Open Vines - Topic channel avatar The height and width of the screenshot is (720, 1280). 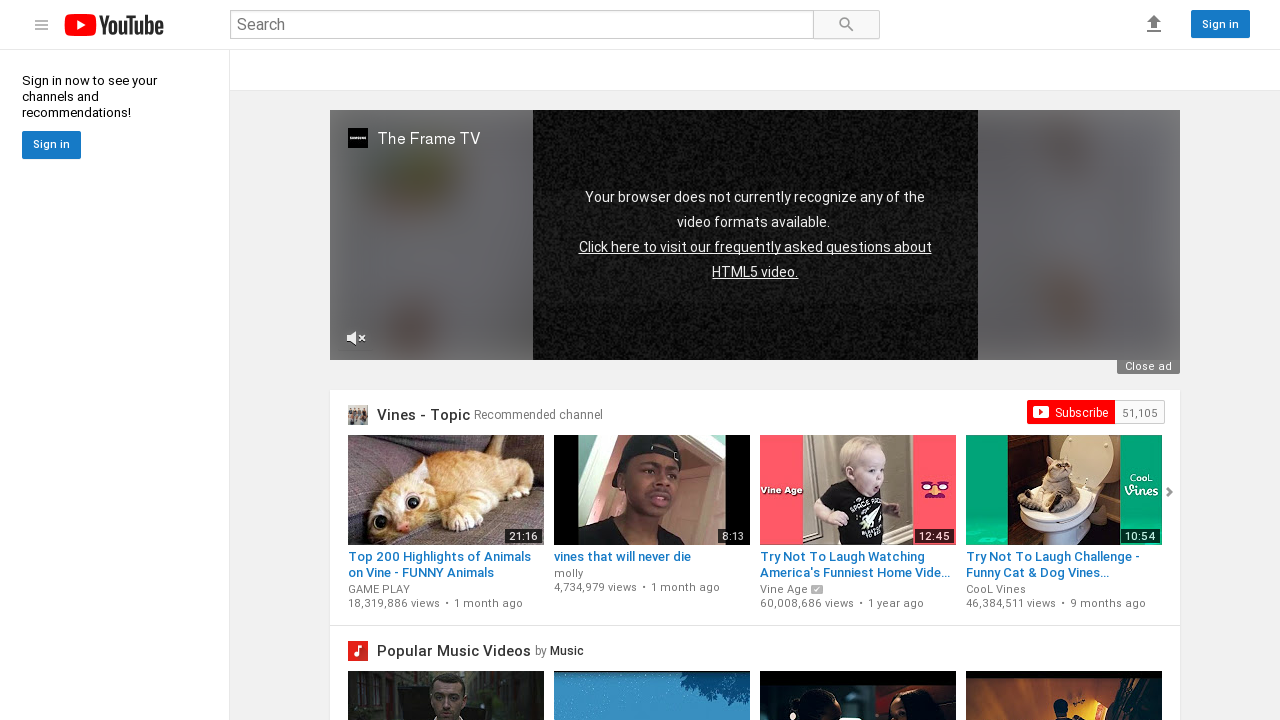358,415
